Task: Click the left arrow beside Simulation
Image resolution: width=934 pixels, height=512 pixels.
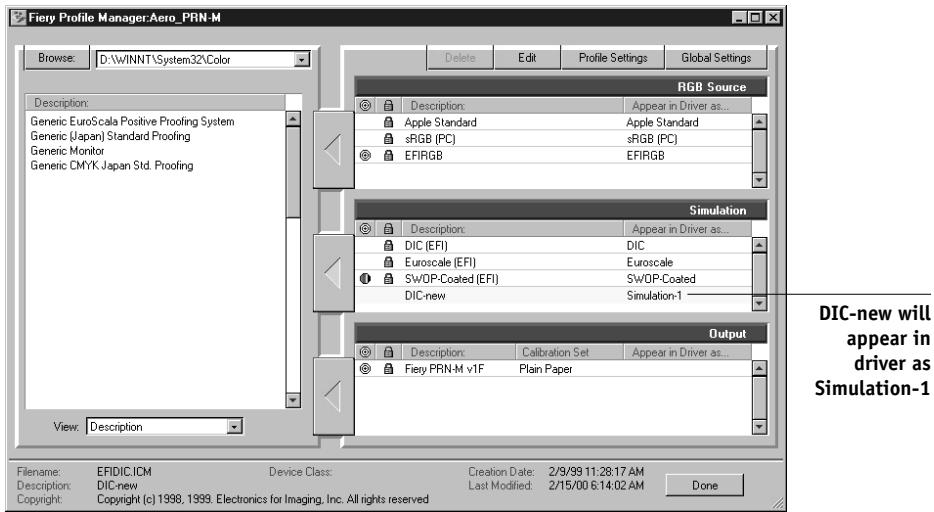Action: (334, 273)
